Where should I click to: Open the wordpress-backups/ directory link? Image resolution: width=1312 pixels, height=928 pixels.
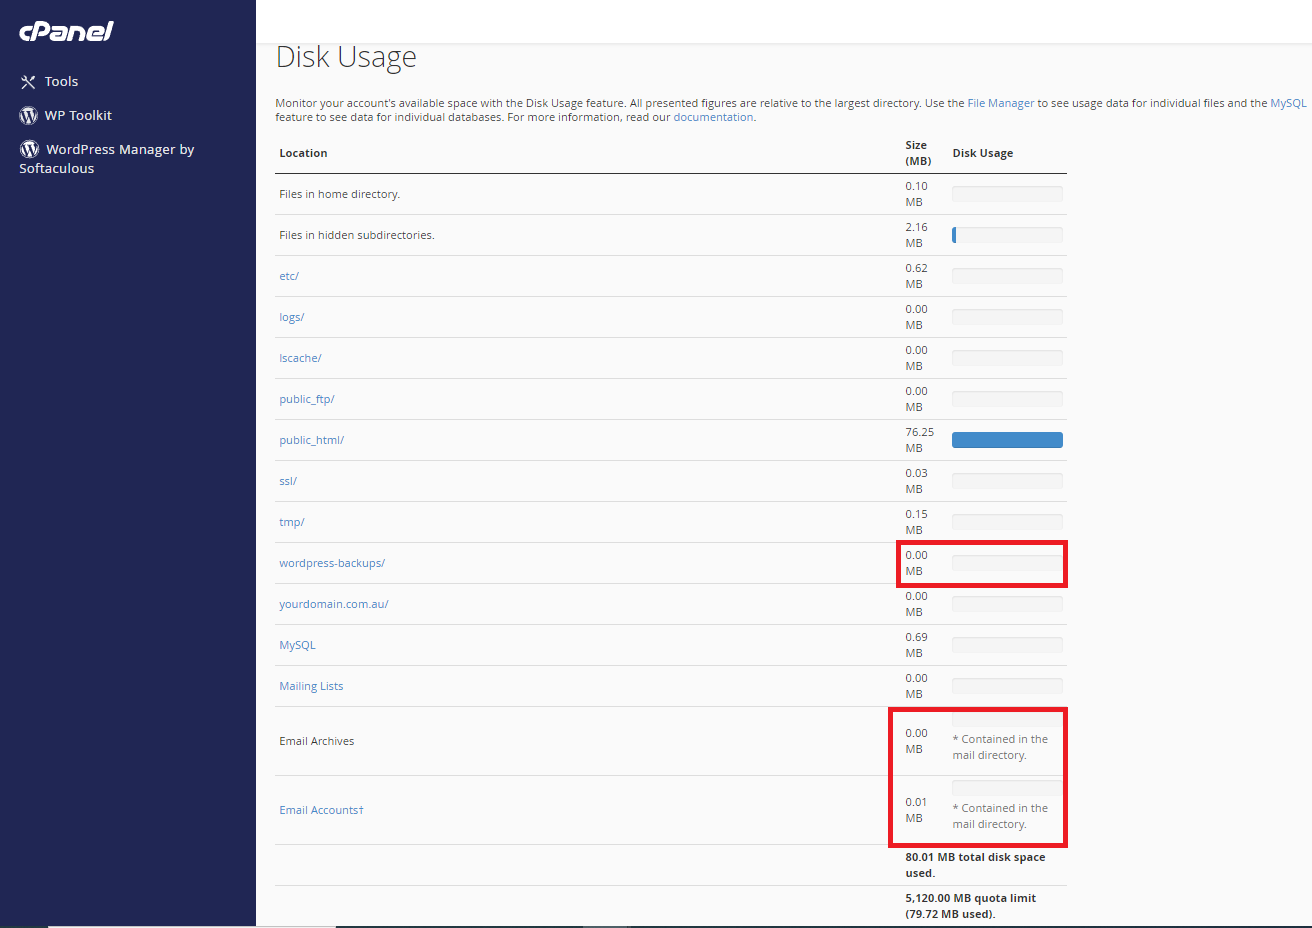332,563
